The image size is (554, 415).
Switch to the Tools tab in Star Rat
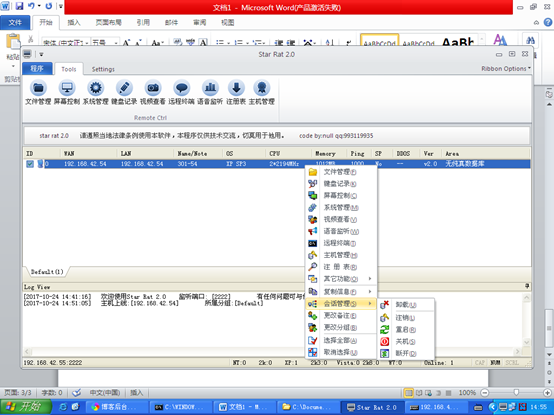pos(69,69)
